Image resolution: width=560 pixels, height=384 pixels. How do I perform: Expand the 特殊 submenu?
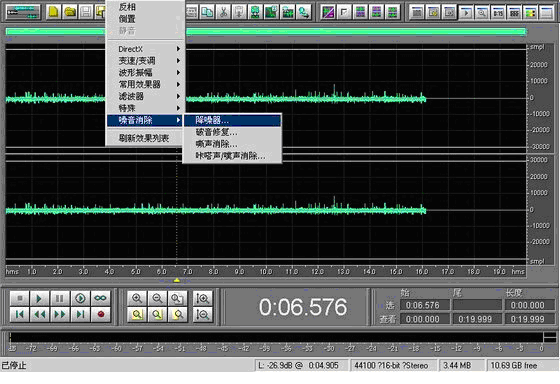tap(146, 108)
